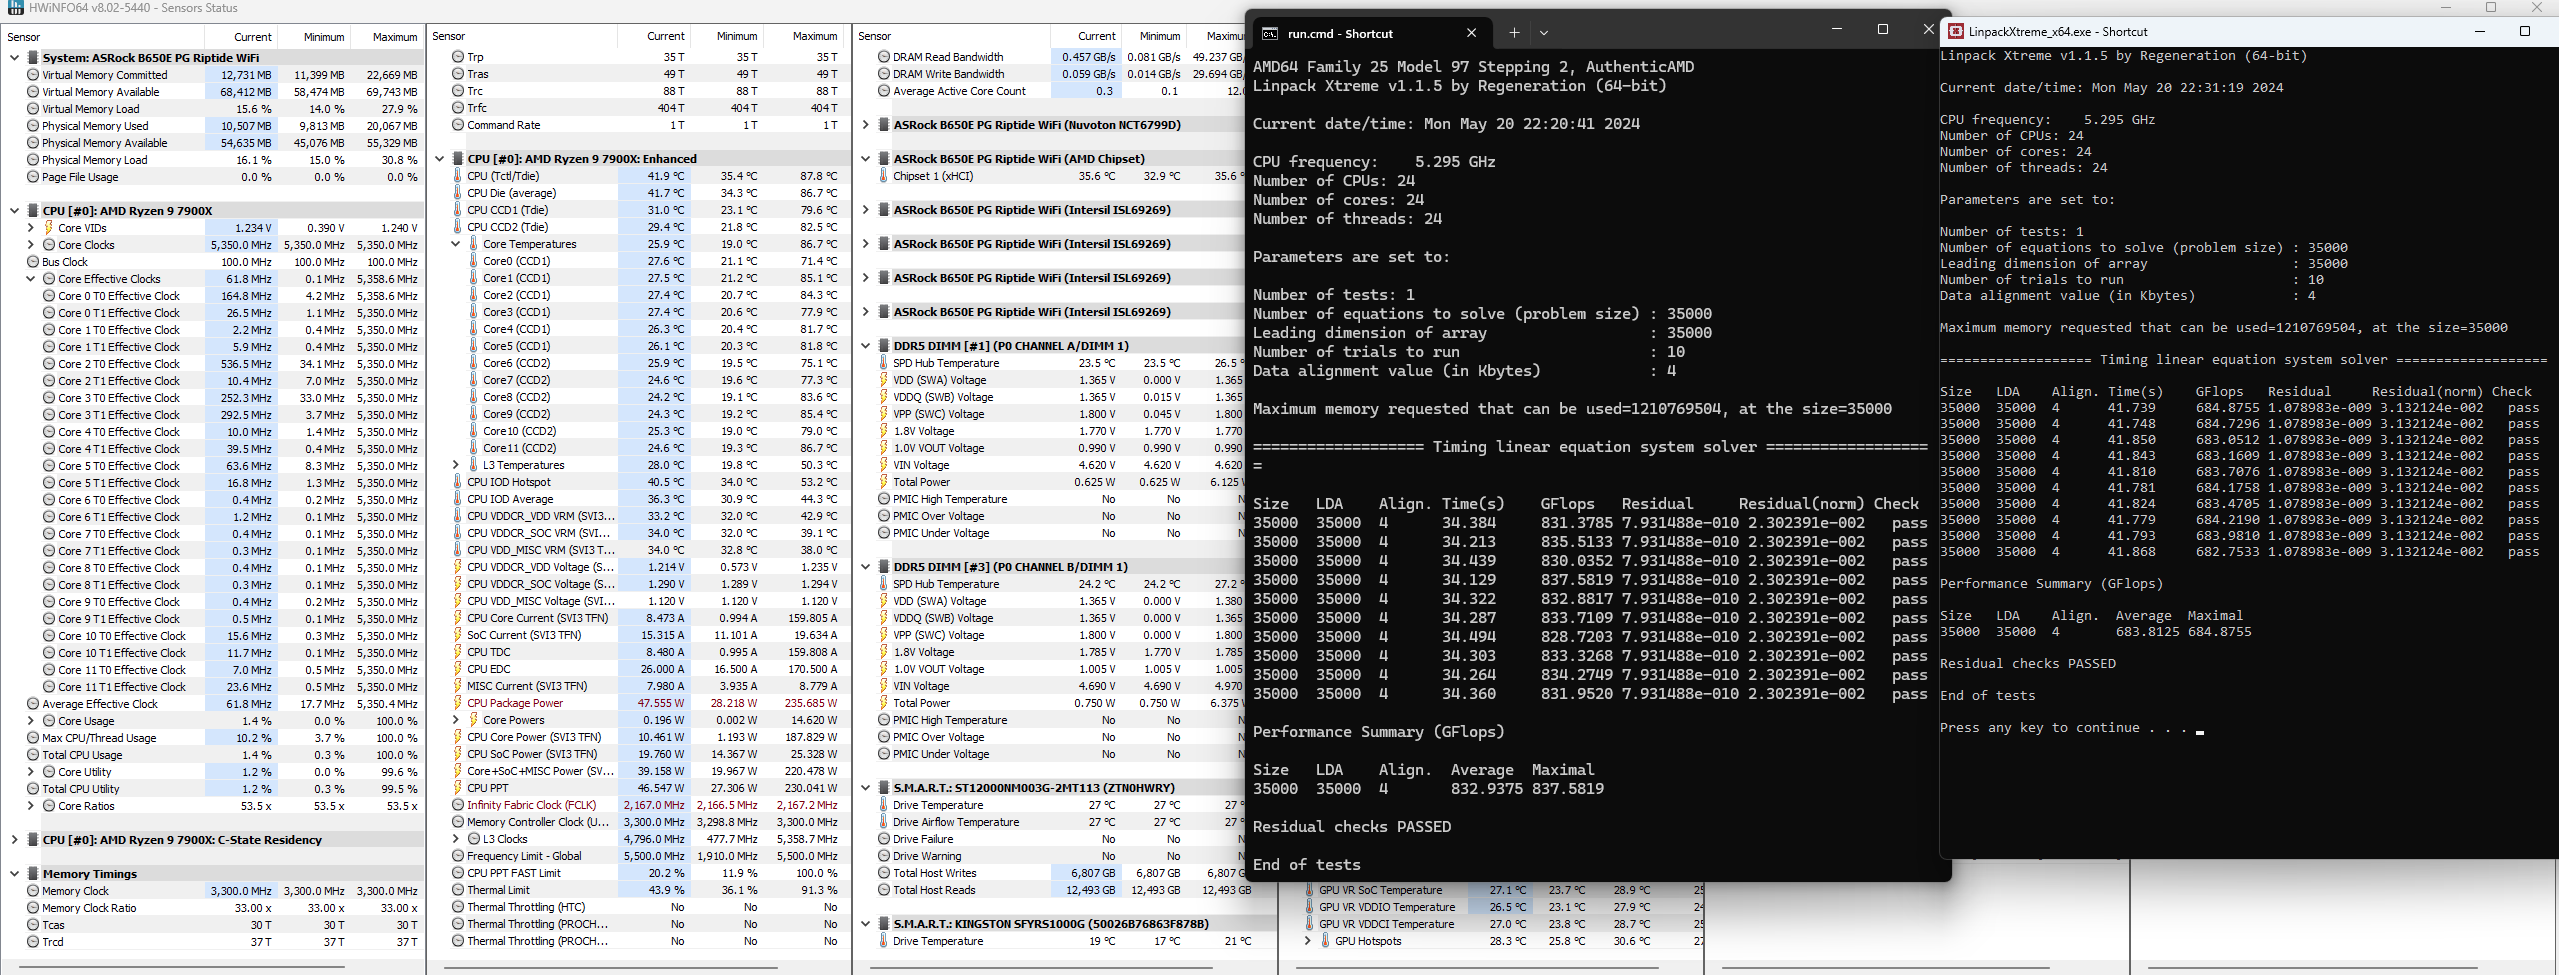Click the Chipset 1 (xHCI) thermometer icon
Viewport: 2559px width, 975px height.
click(x=884, y=176)
